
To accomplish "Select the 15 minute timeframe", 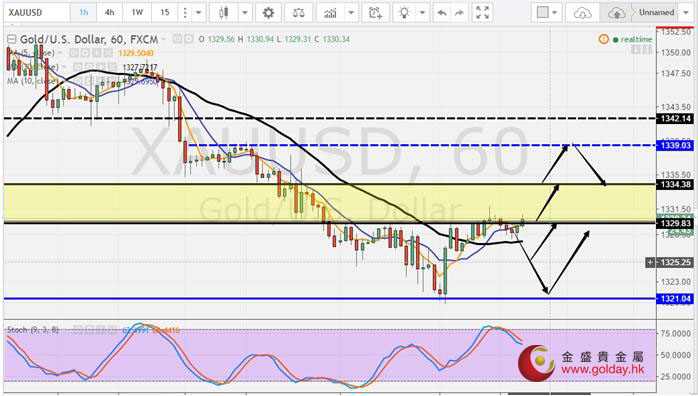I will (x=165, y=12).
